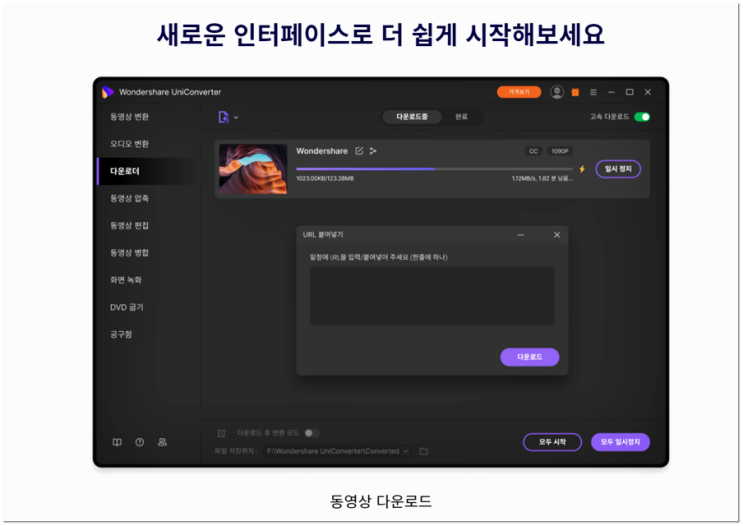The image size is (743, 526).
Task: Click the purple 다운로드 button in dialog
Action: tap(529, 357)
